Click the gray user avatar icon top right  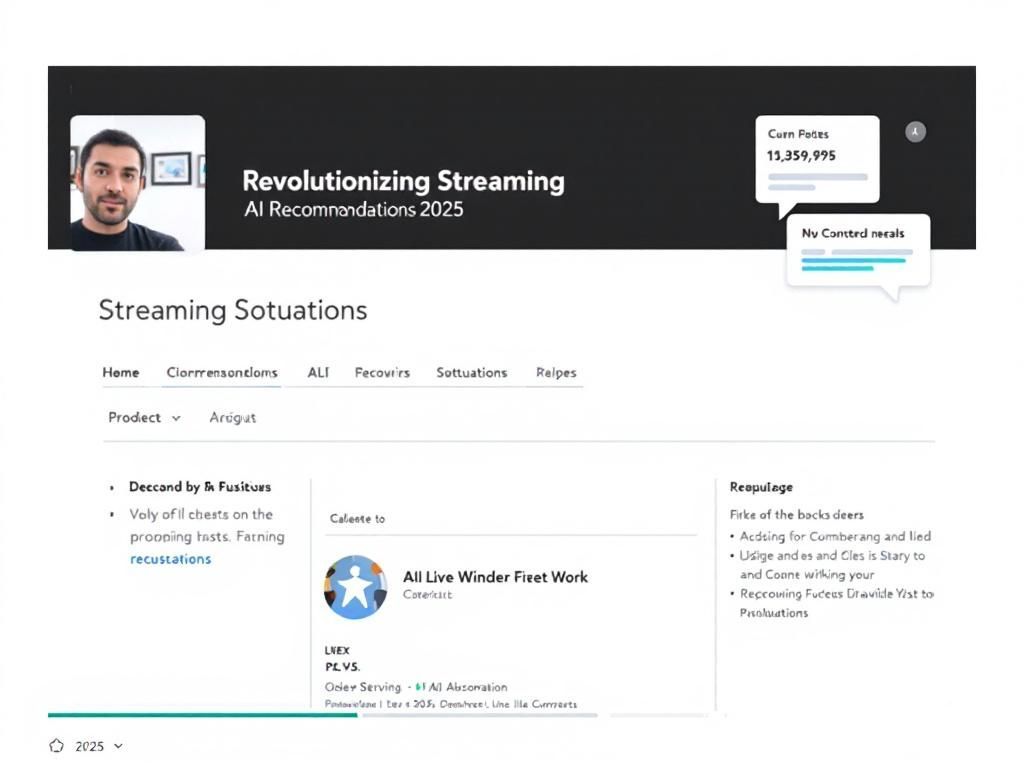click(916, 131)
